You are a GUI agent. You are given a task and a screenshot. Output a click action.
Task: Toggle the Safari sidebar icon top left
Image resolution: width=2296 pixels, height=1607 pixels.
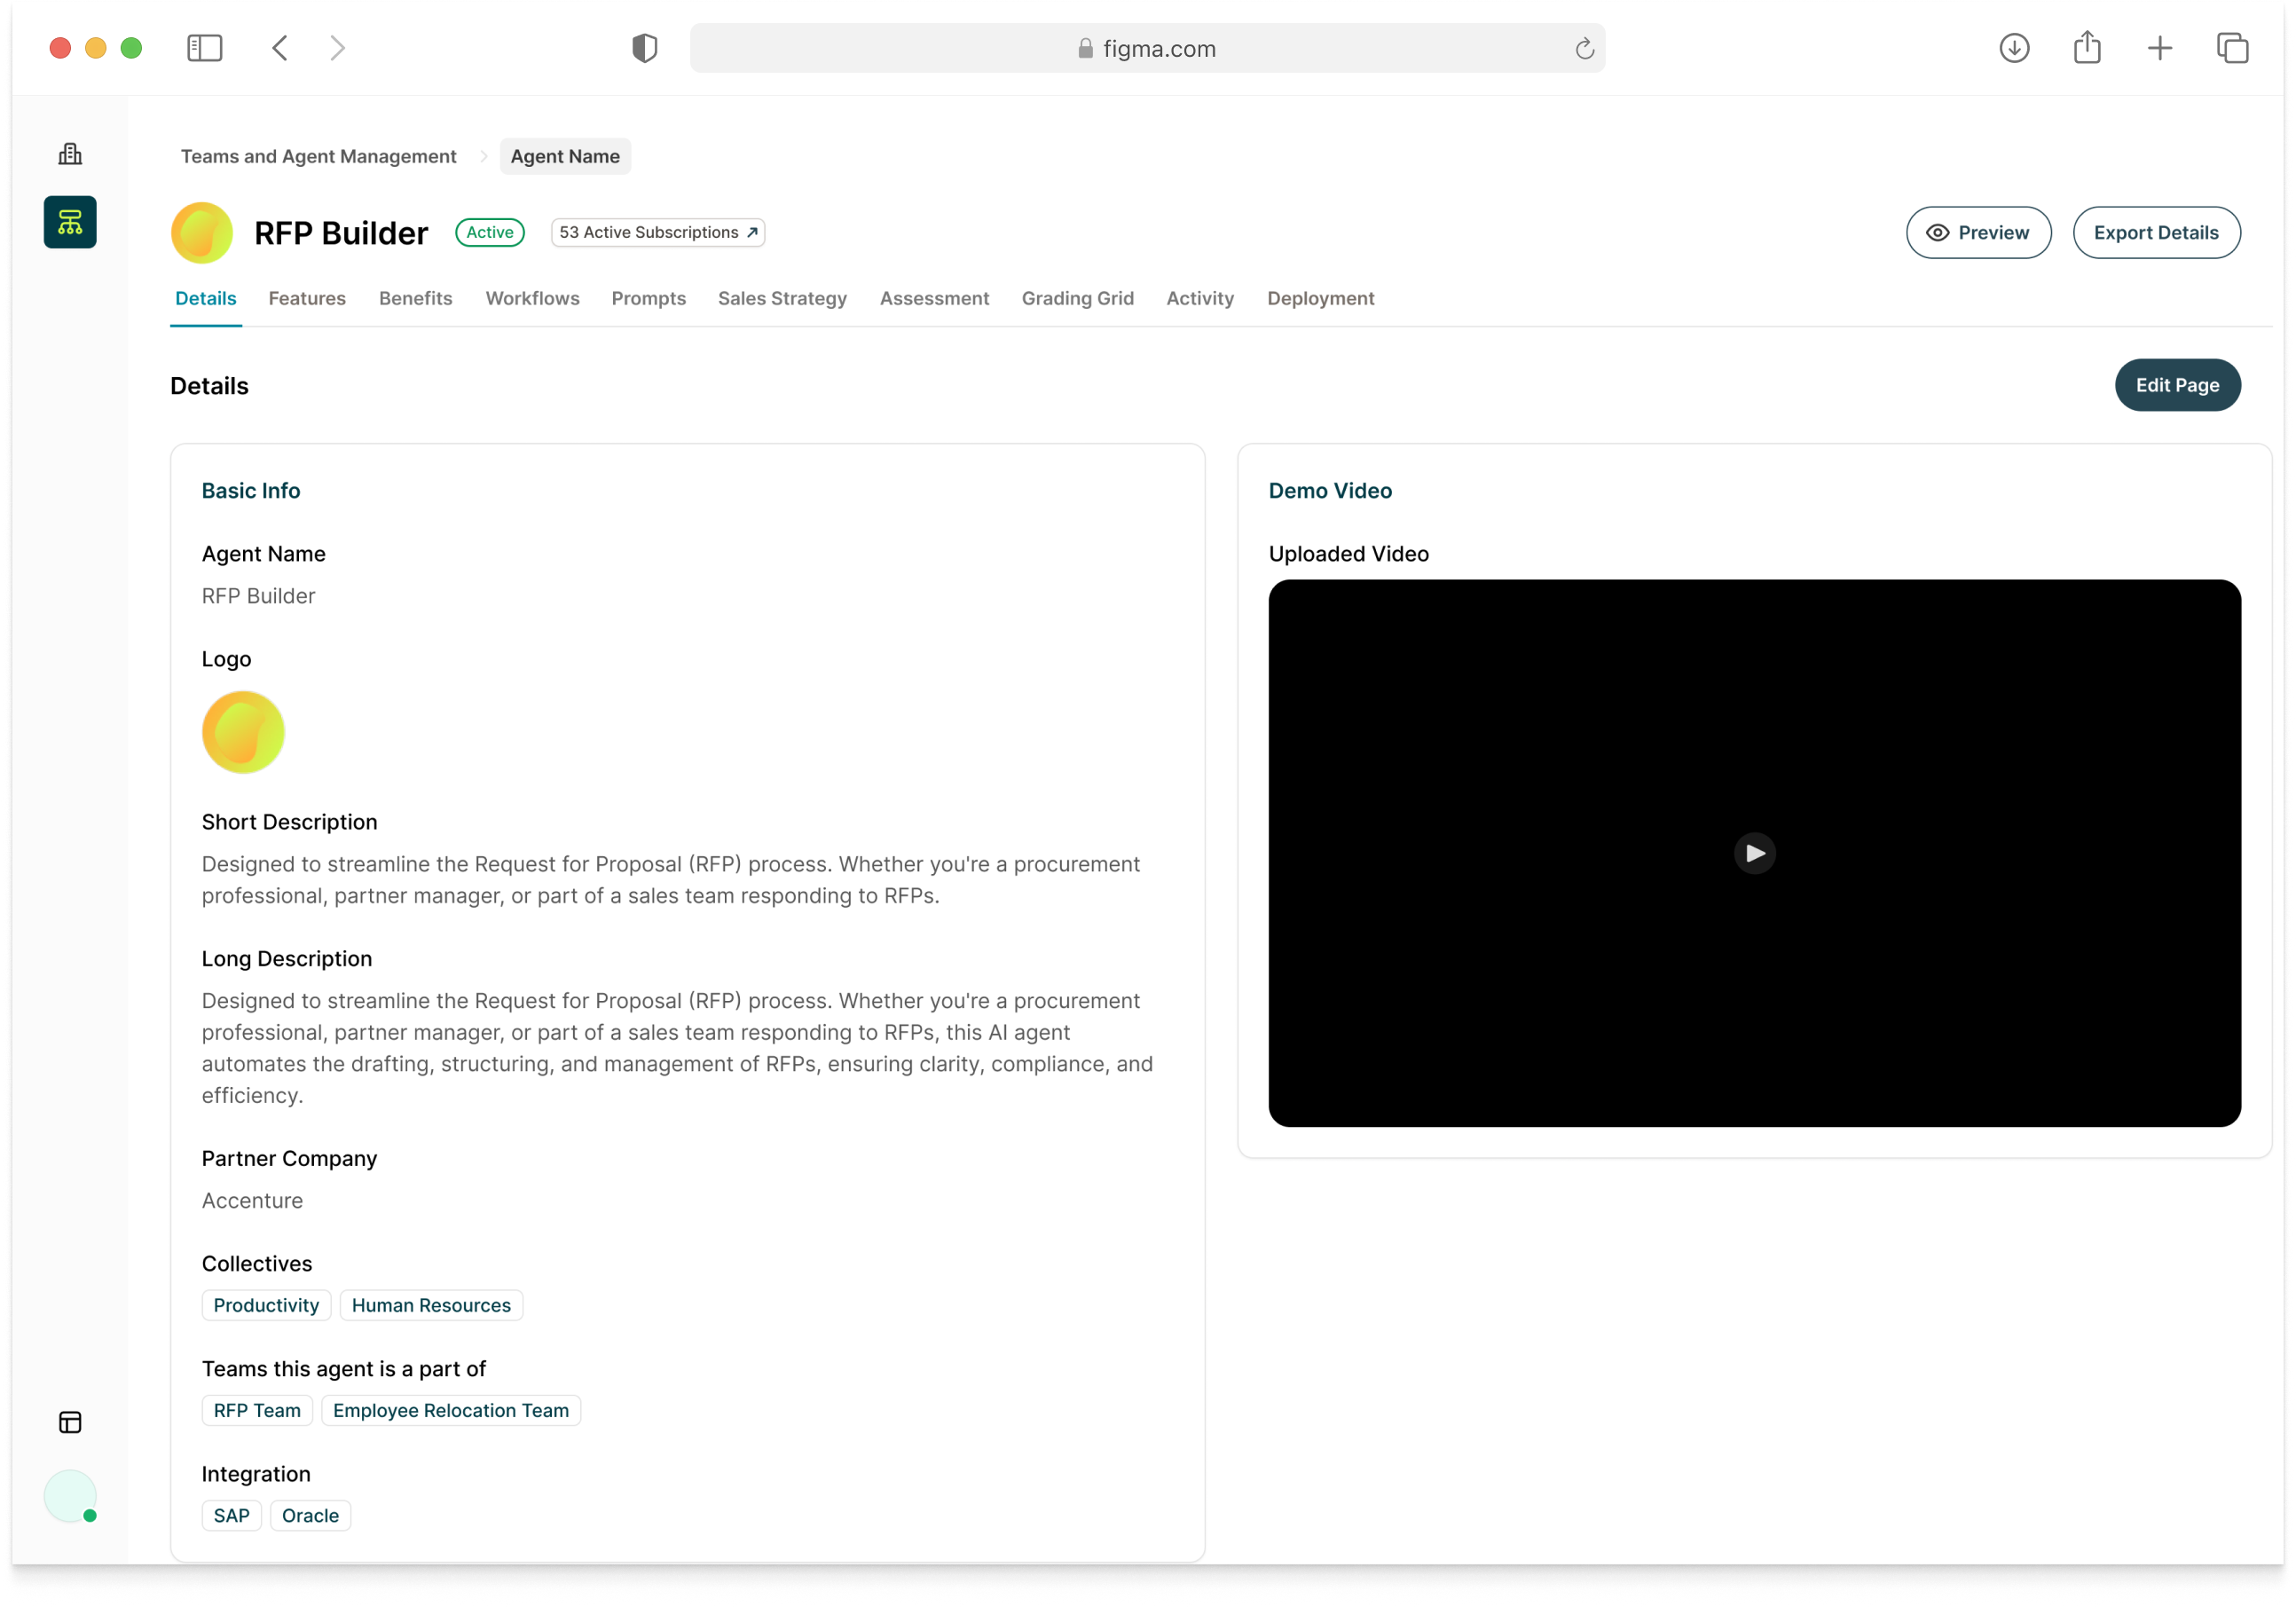(x=204, y=47)
